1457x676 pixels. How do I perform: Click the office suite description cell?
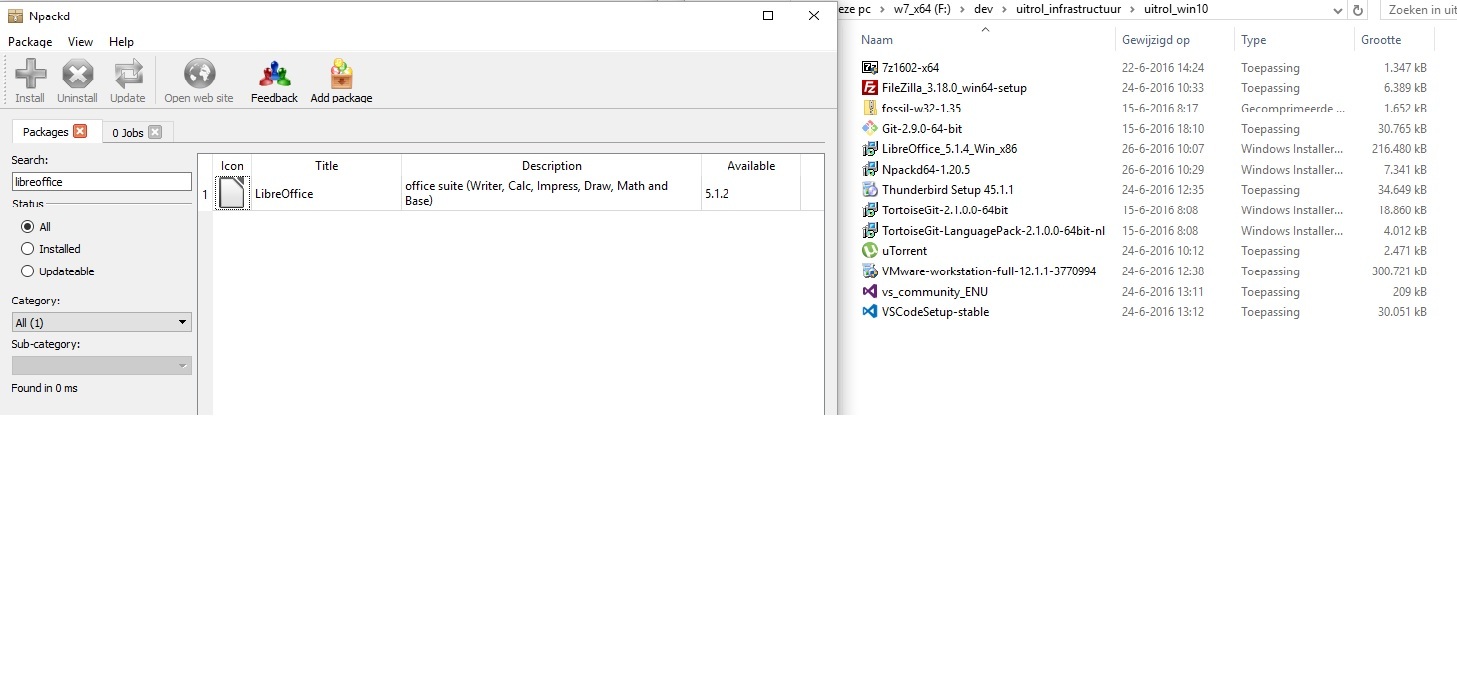551,193
